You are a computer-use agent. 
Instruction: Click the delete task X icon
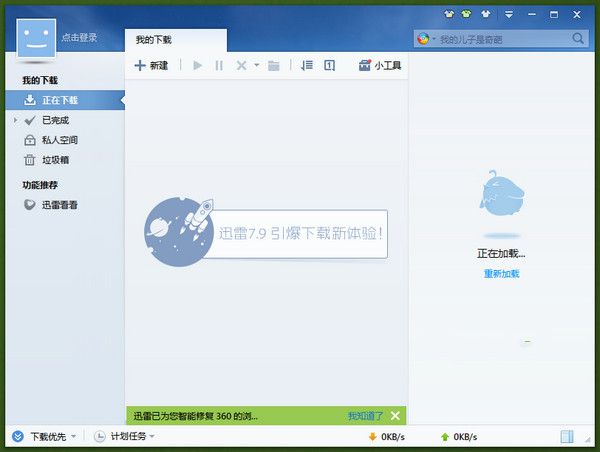pyautogui.click(x=240, y=65)
